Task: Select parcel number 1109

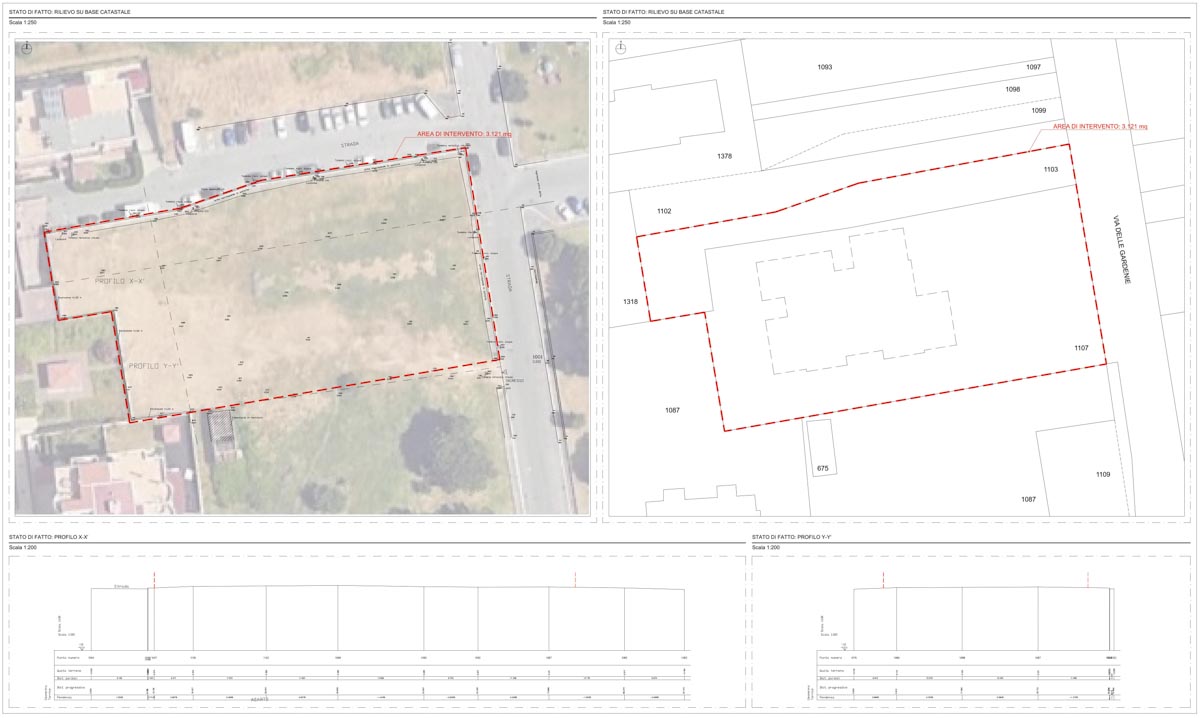Action: [x=1102, y=474]
